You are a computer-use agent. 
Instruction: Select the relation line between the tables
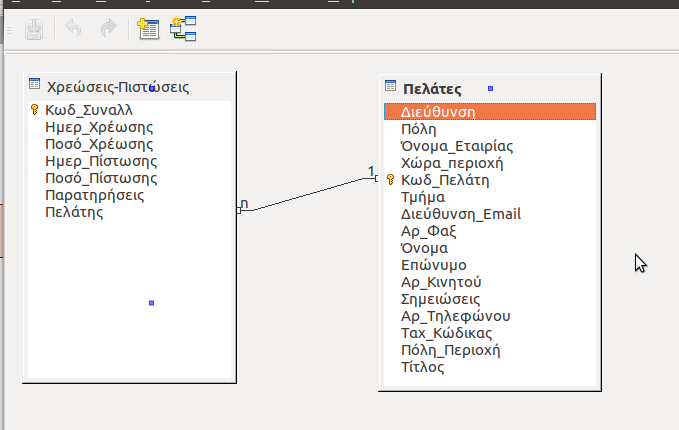310,194
